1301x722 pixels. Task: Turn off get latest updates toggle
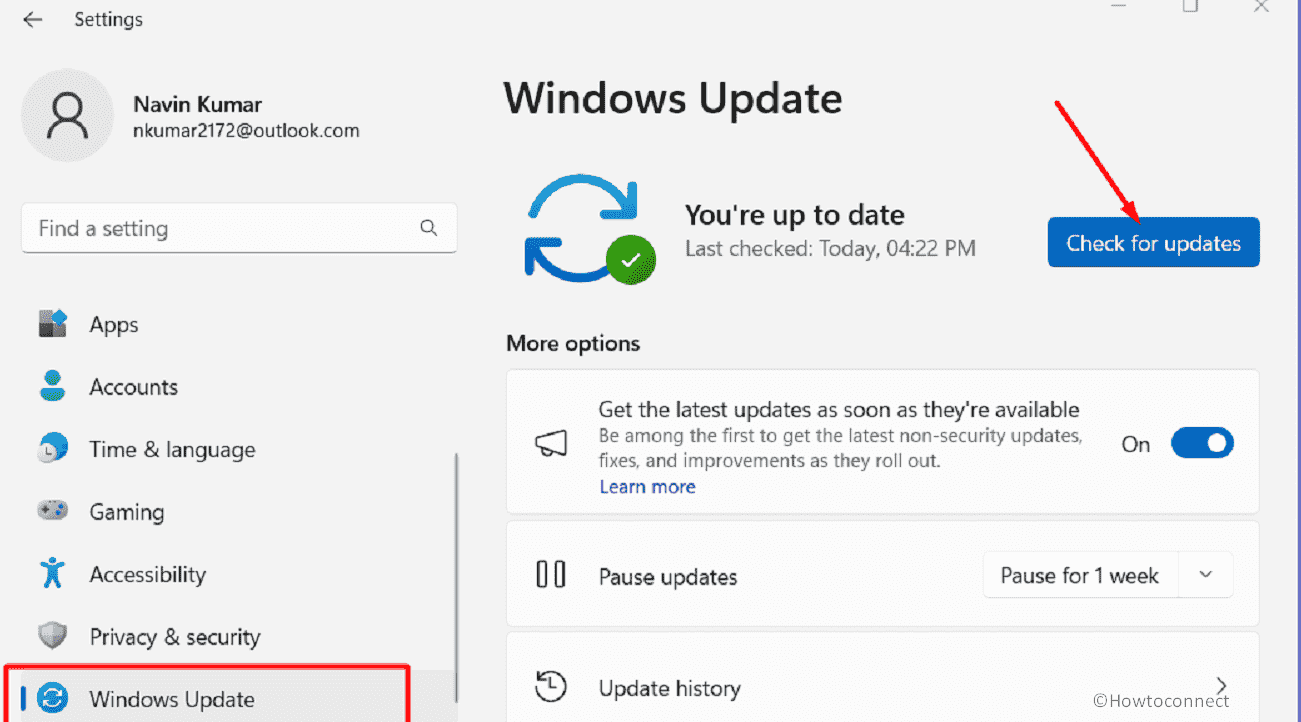(x=1201, y=443)
